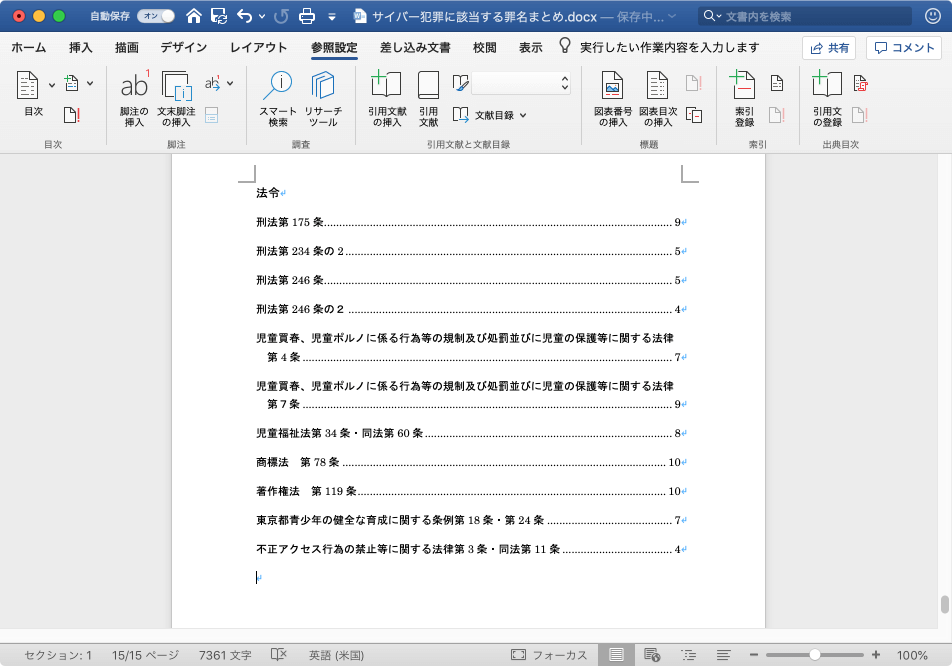952x666 pixels.
Task: Click the next footnote icon
Action: pos(212,84)
